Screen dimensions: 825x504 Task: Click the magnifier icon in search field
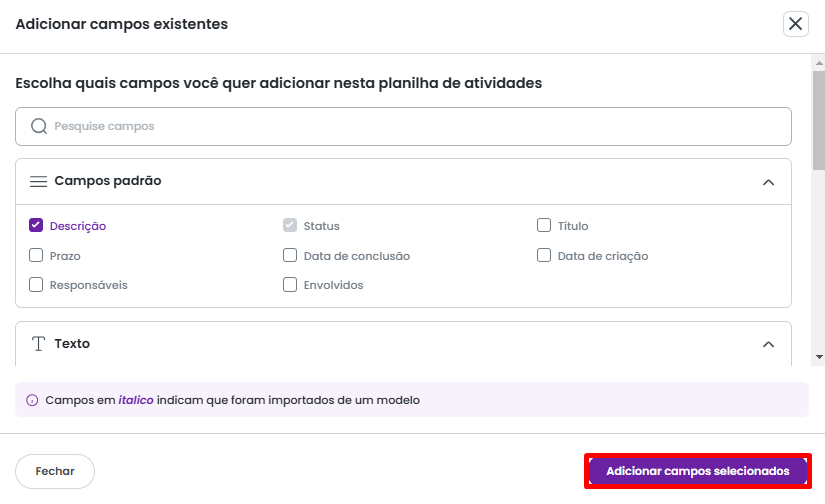[39, 127]
